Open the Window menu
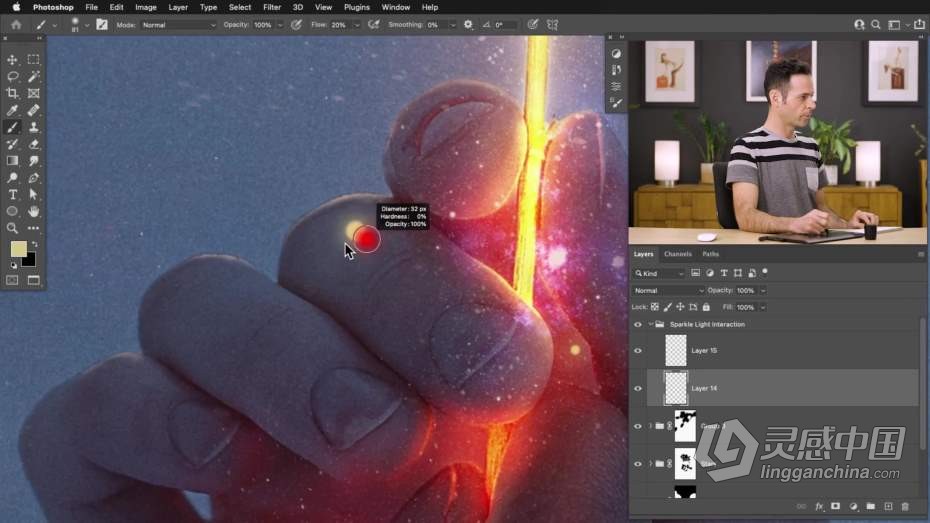Viewport: 930px width, 523px height. click(x=396, y=7)
